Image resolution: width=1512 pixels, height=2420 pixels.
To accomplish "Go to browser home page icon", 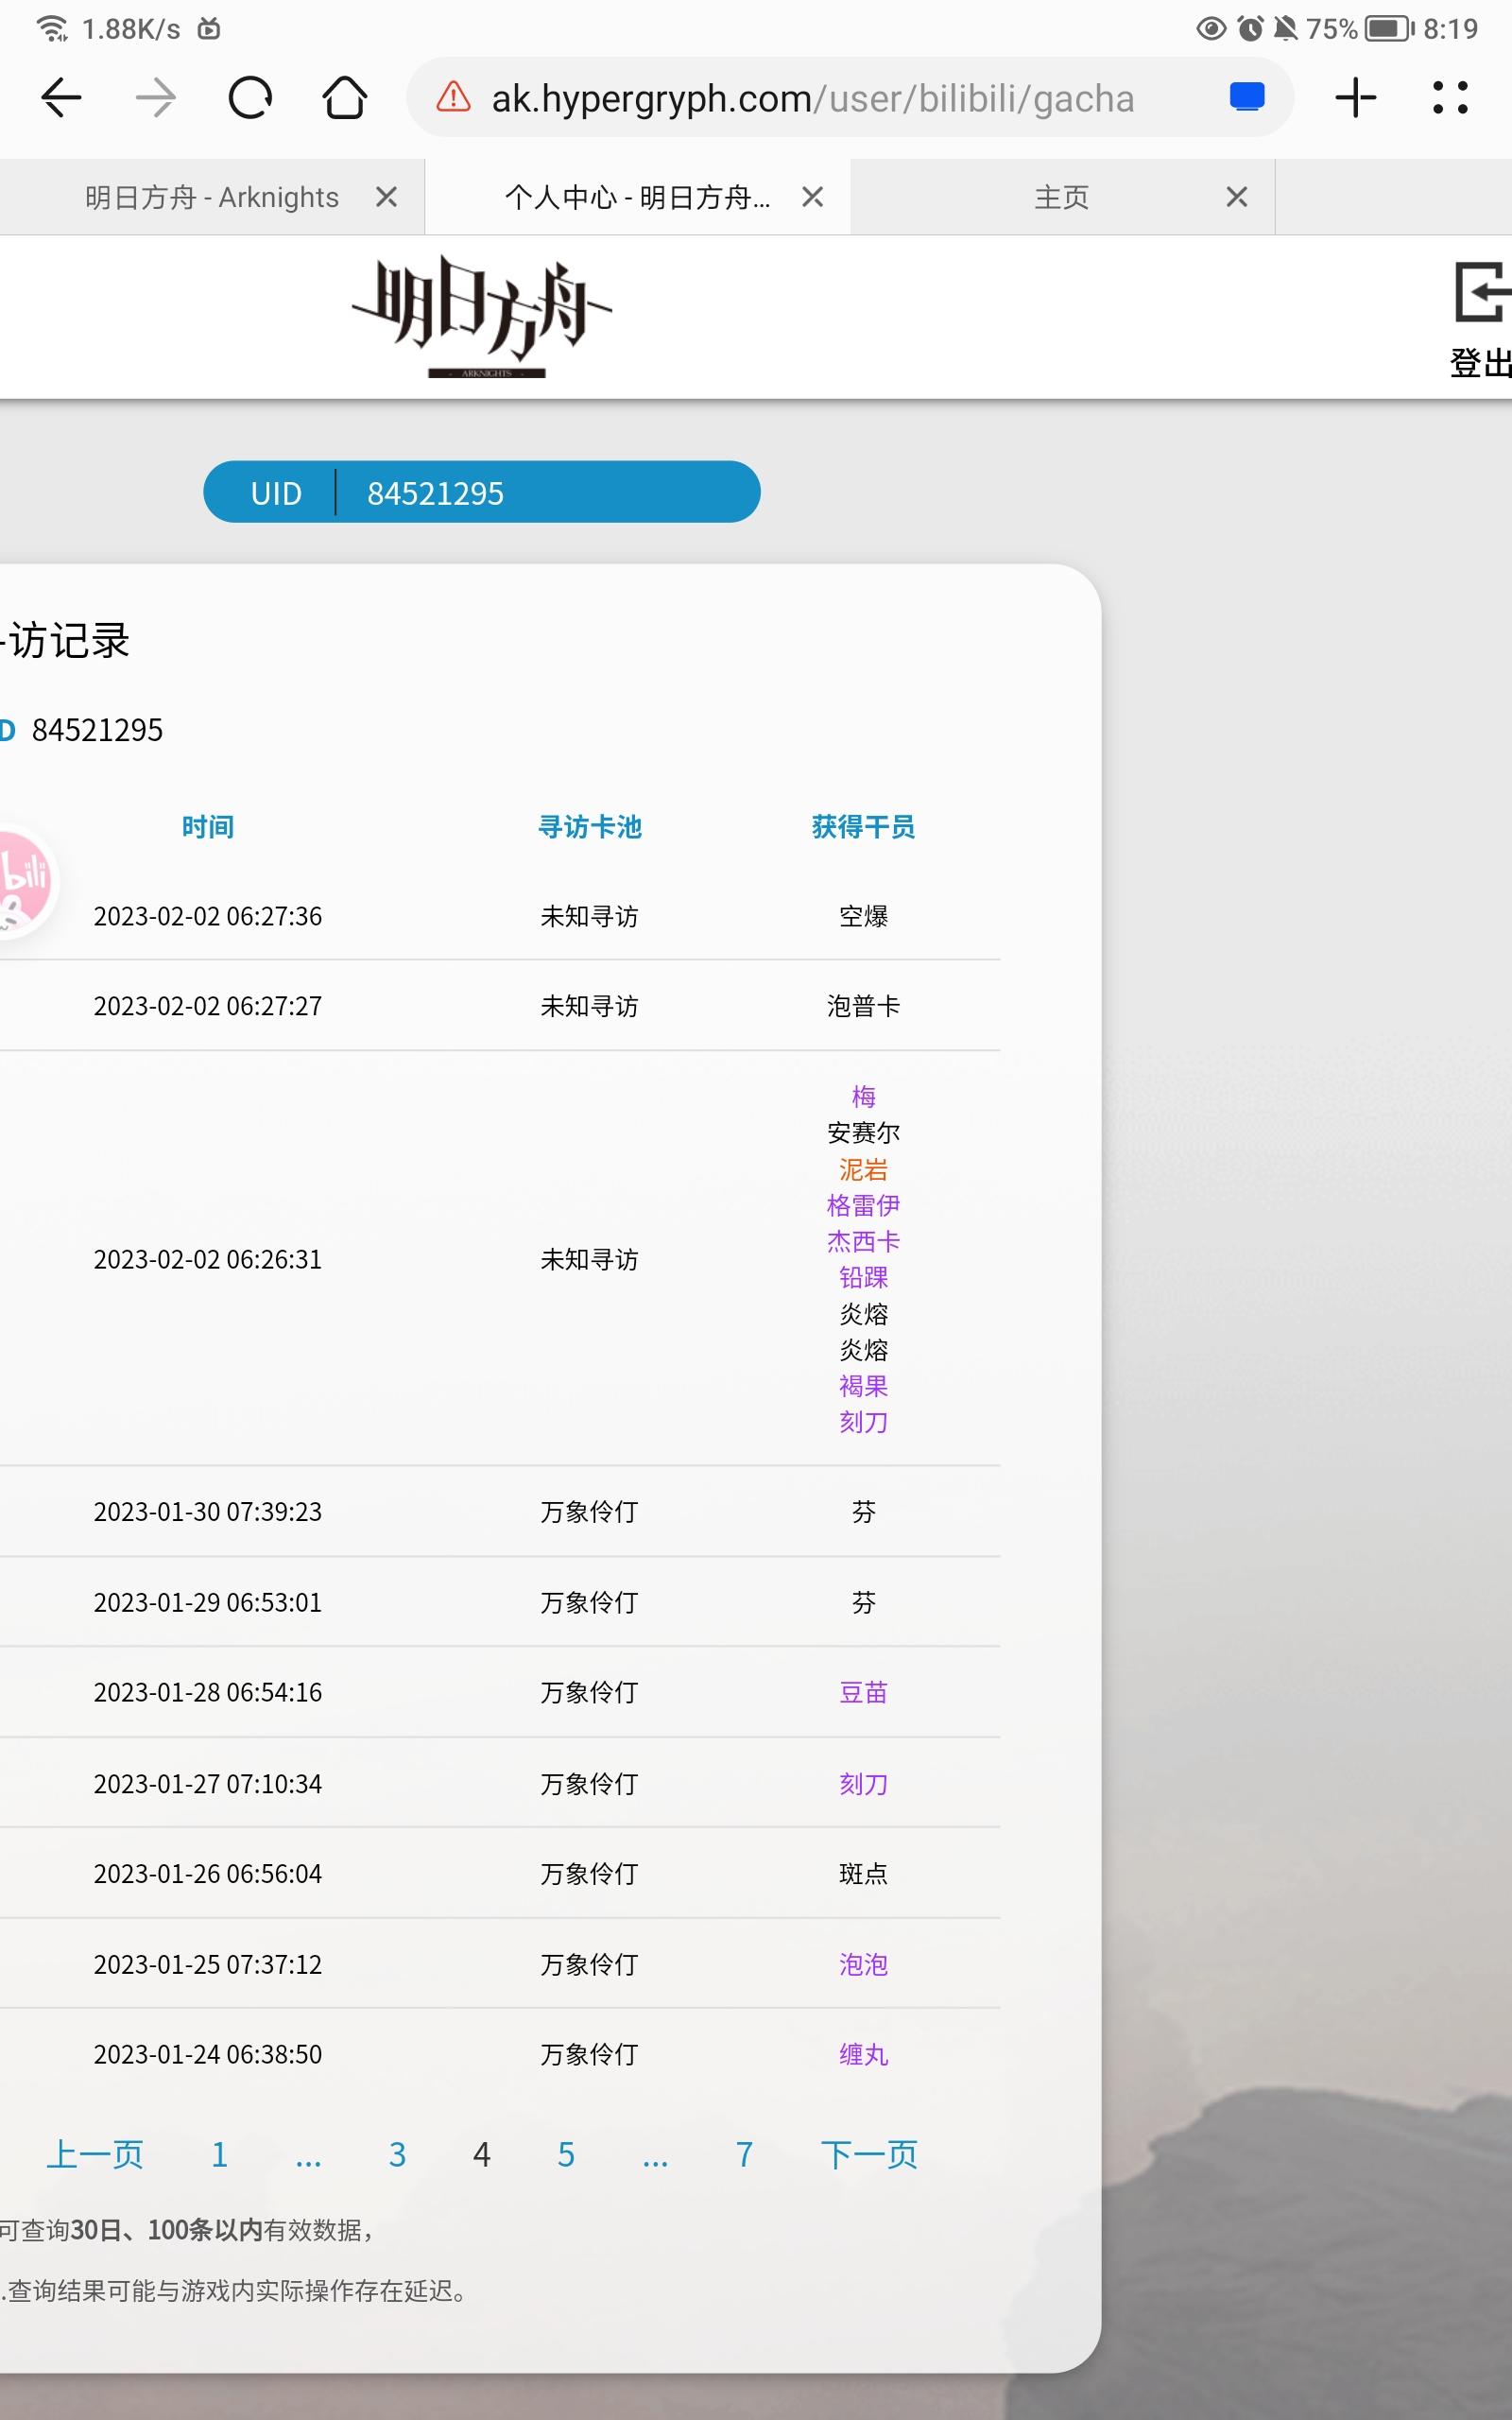I will (x=344, y=98).
